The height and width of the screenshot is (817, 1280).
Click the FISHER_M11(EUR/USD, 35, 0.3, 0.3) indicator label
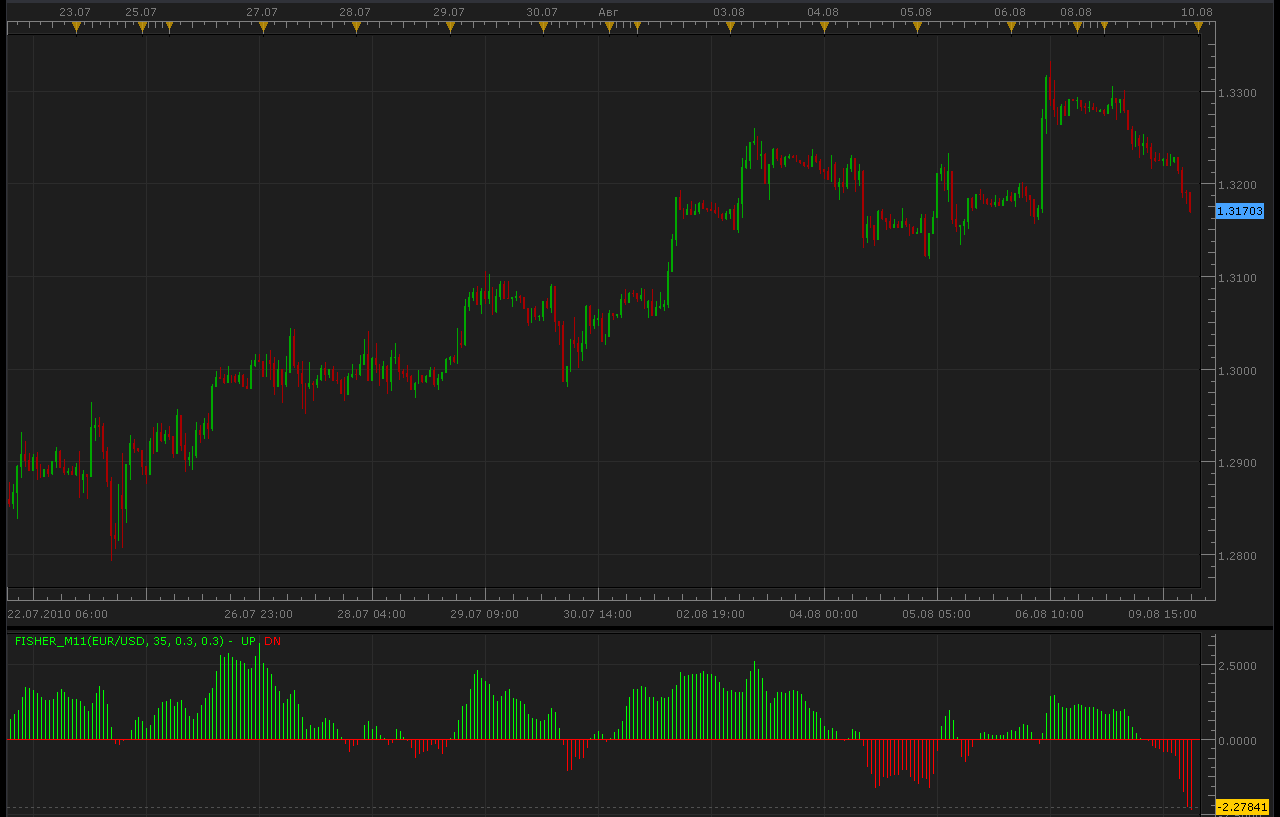119,641
